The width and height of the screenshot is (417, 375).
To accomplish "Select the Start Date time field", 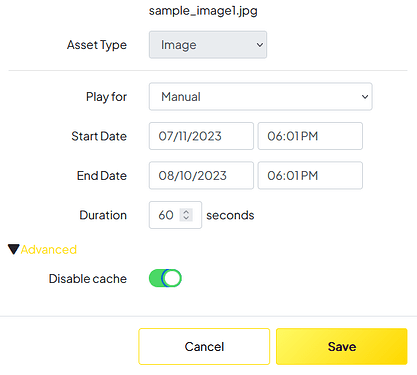I will pos(310,136).
